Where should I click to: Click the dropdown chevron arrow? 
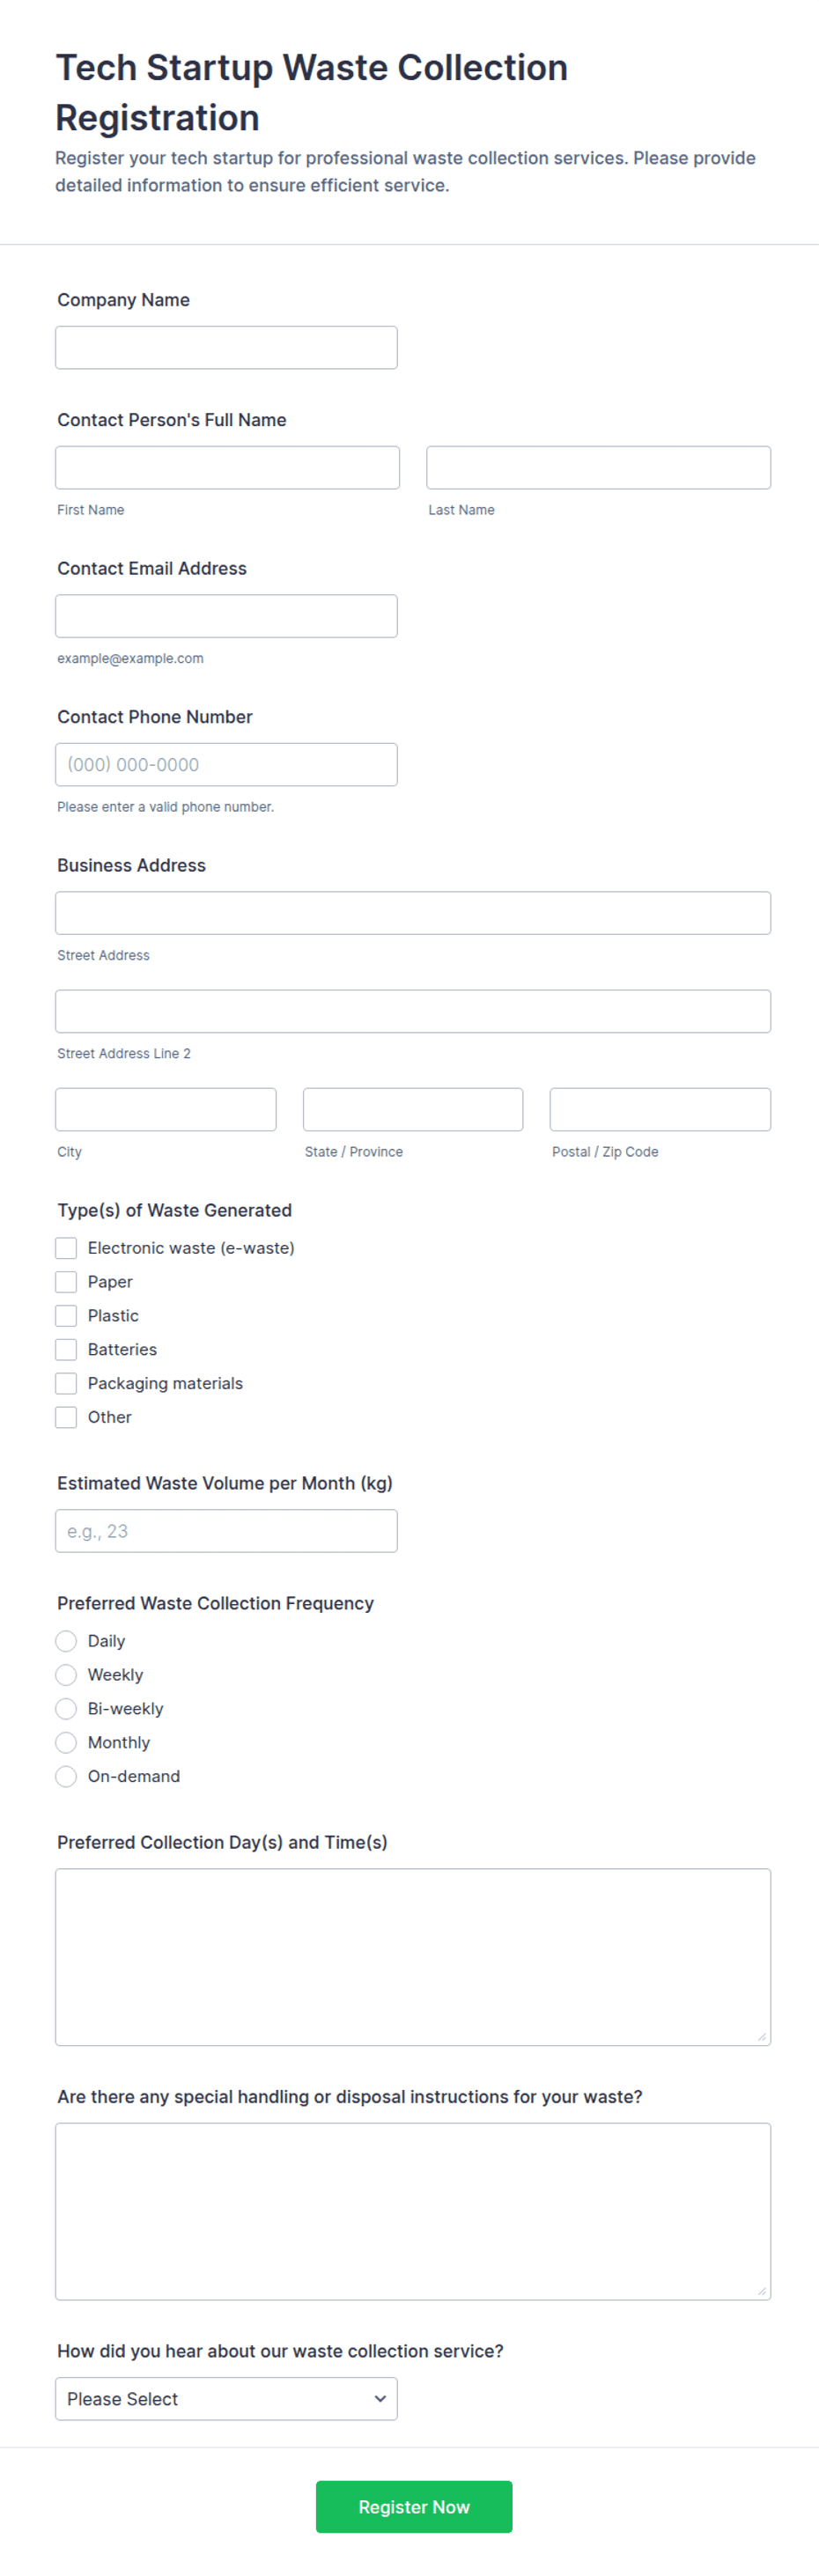380,2399
